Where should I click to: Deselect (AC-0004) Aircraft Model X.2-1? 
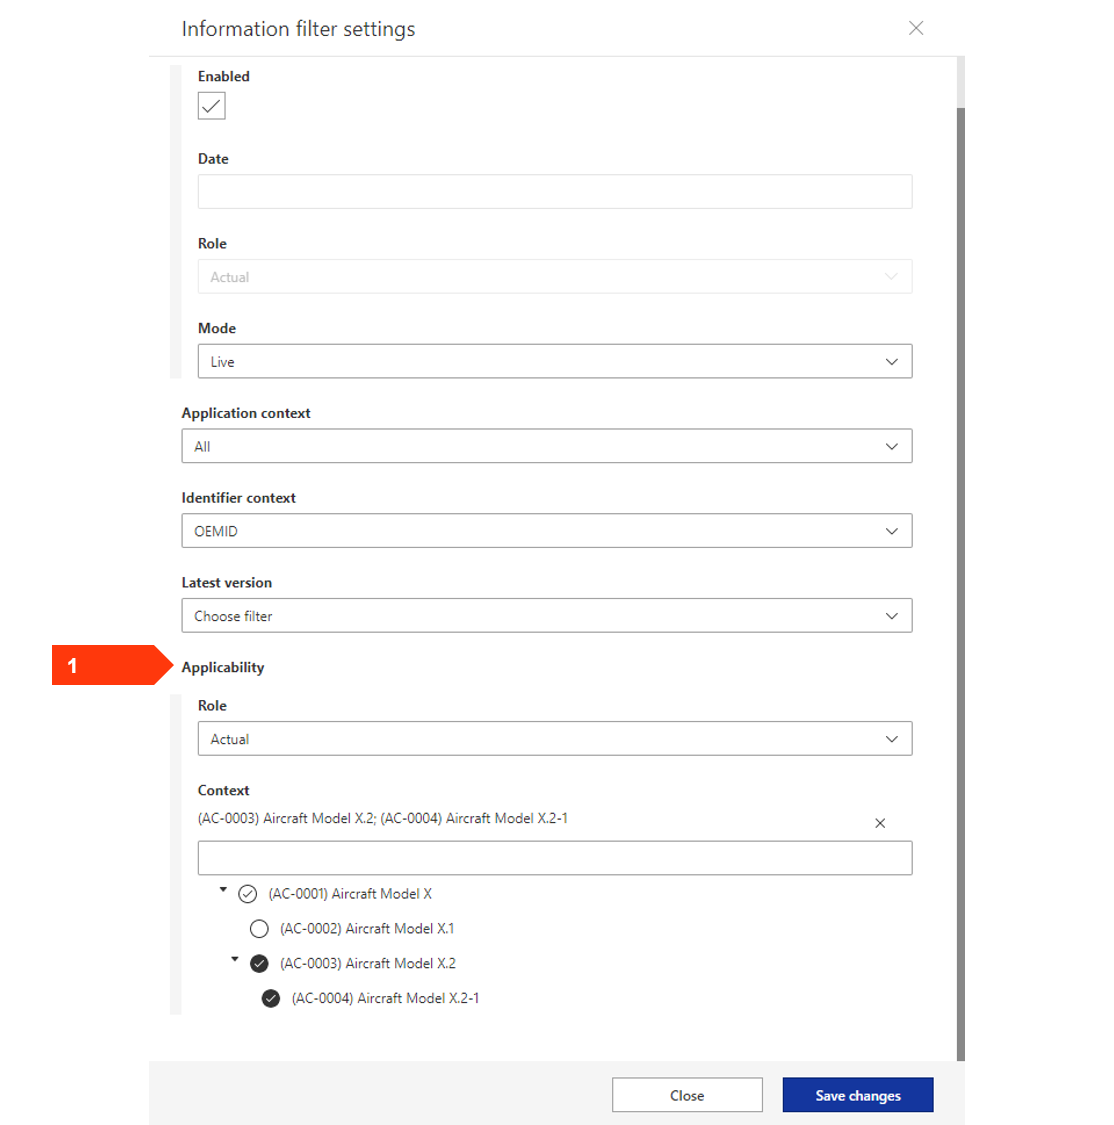point(270,997)
